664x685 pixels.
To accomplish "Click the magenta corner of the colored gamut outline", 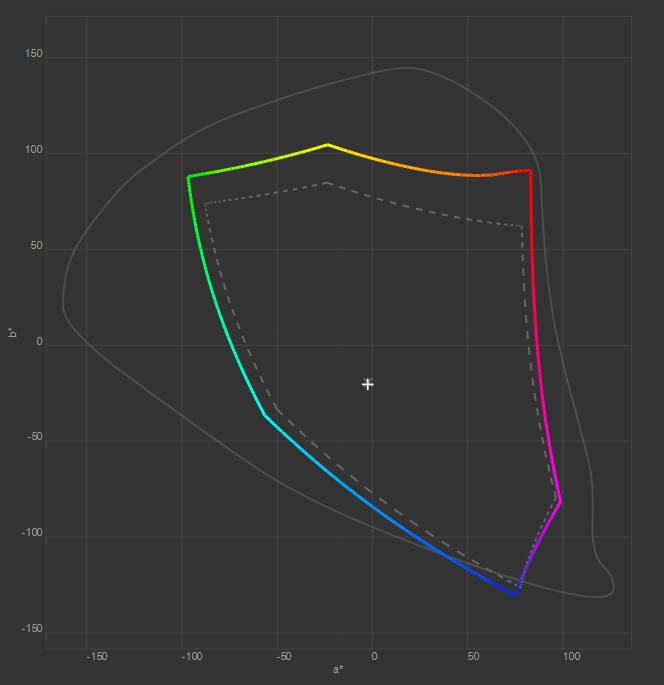I will (x=560, y=502).
